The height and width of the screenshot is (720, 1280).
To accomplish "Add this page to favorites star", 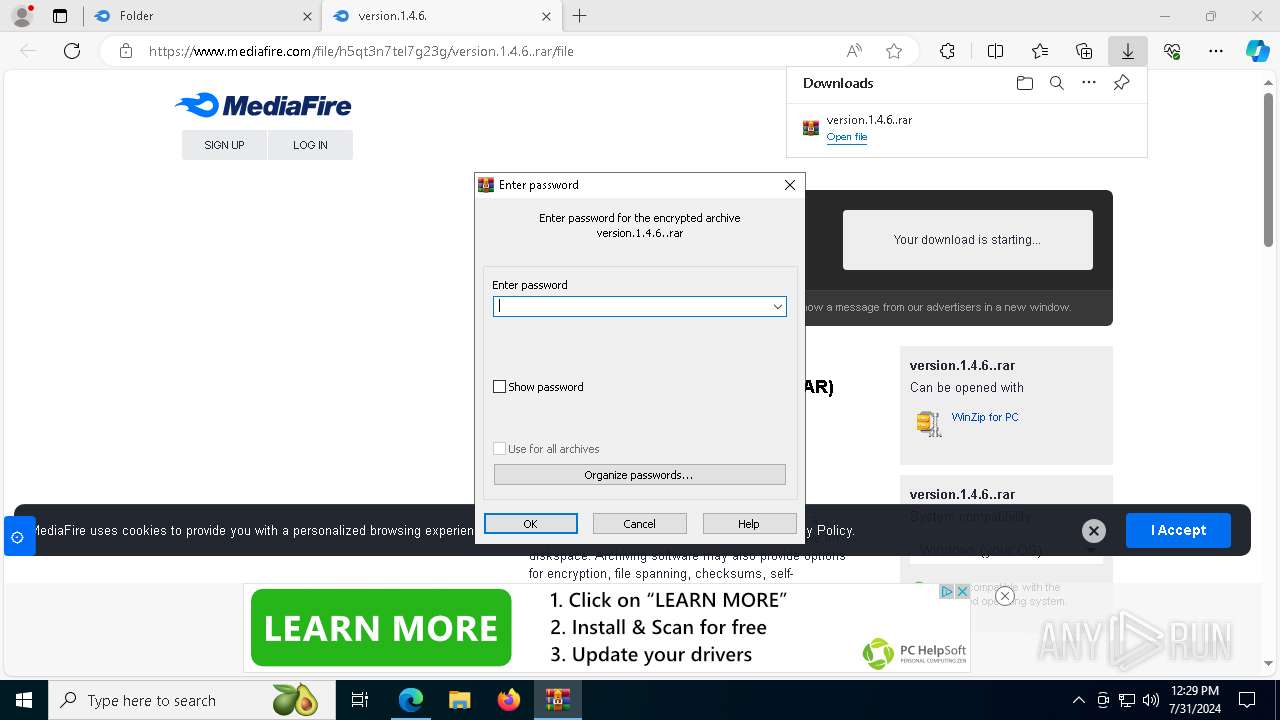I will coord(894,51).
